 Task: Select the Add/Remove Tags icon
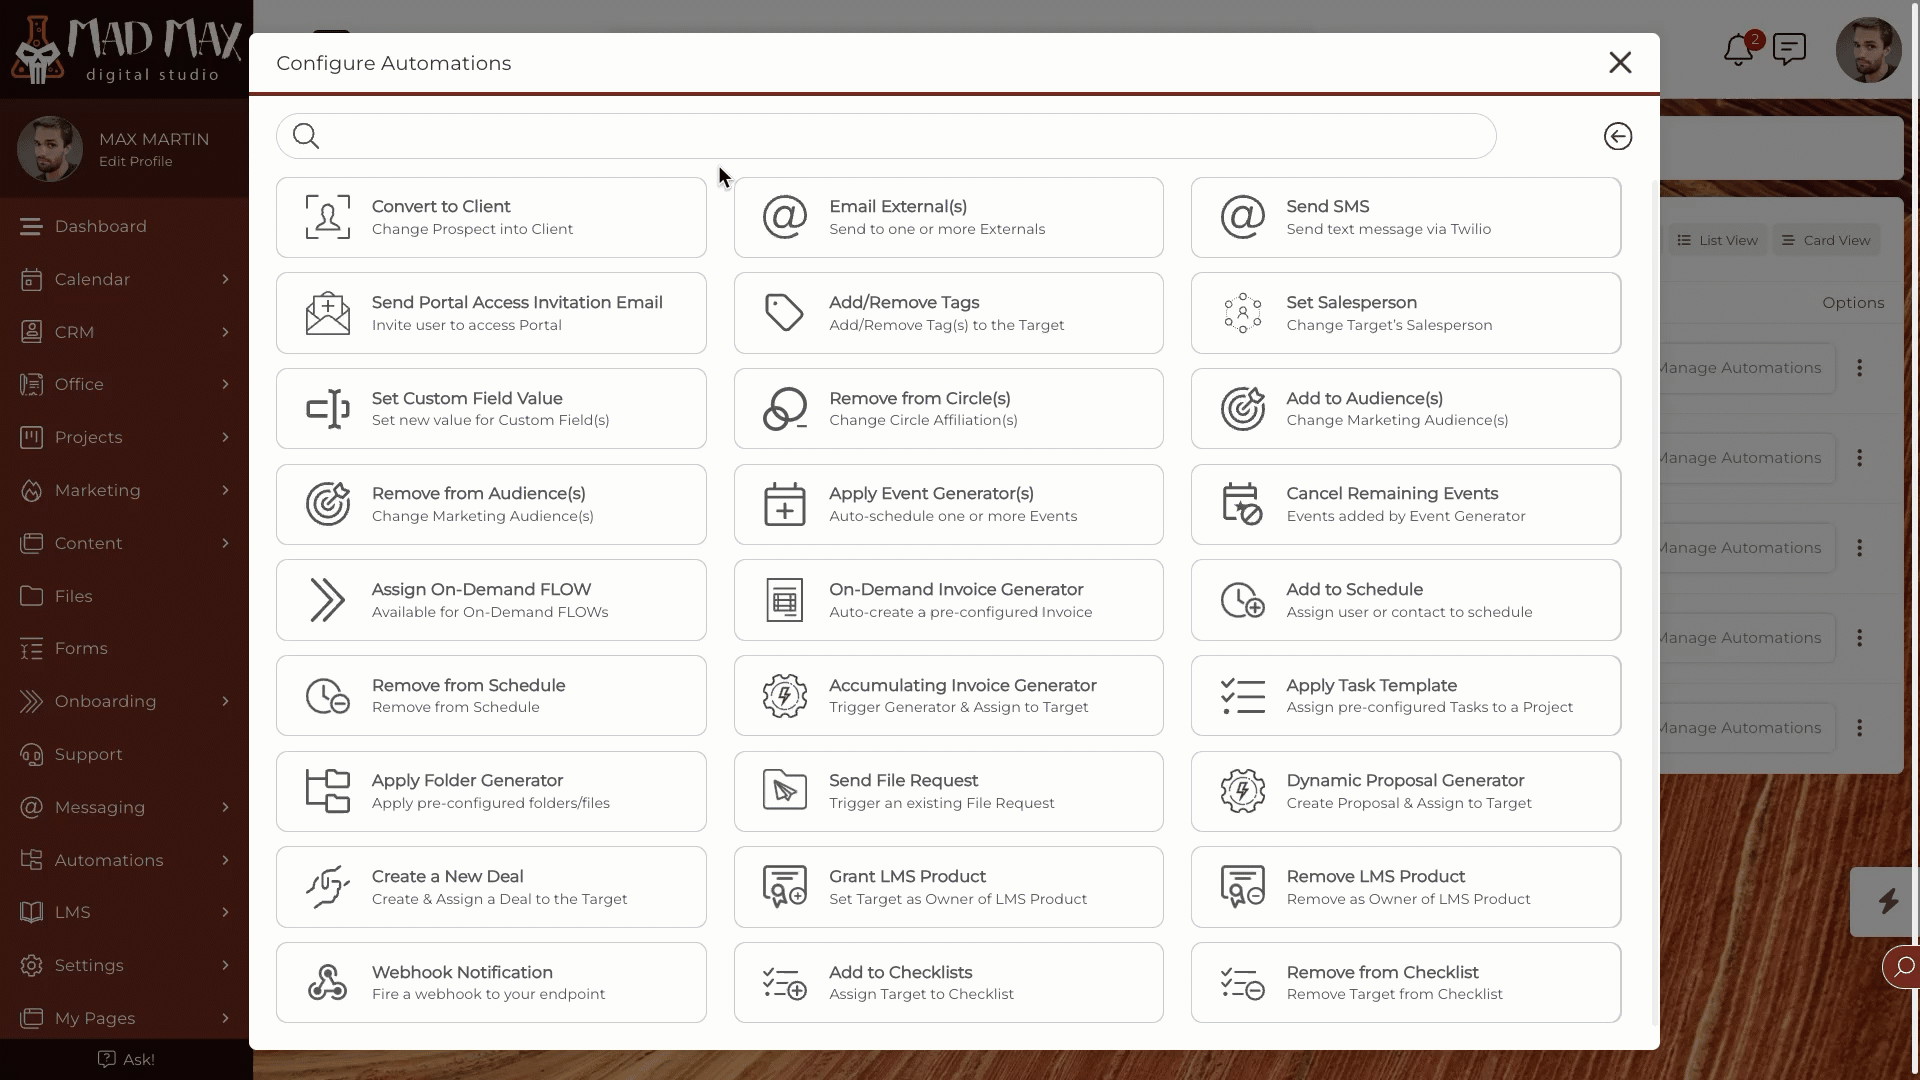point(785,313)
